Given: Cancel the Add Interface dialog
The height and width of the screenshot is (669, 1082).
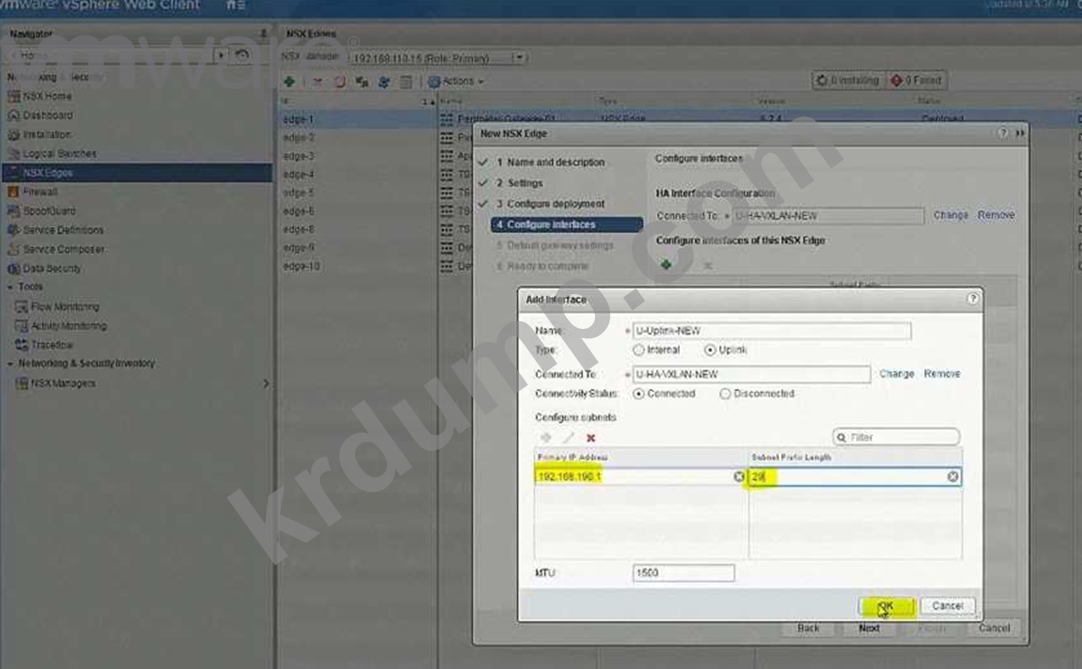Looking at the screenshot, I should (947, 606).
